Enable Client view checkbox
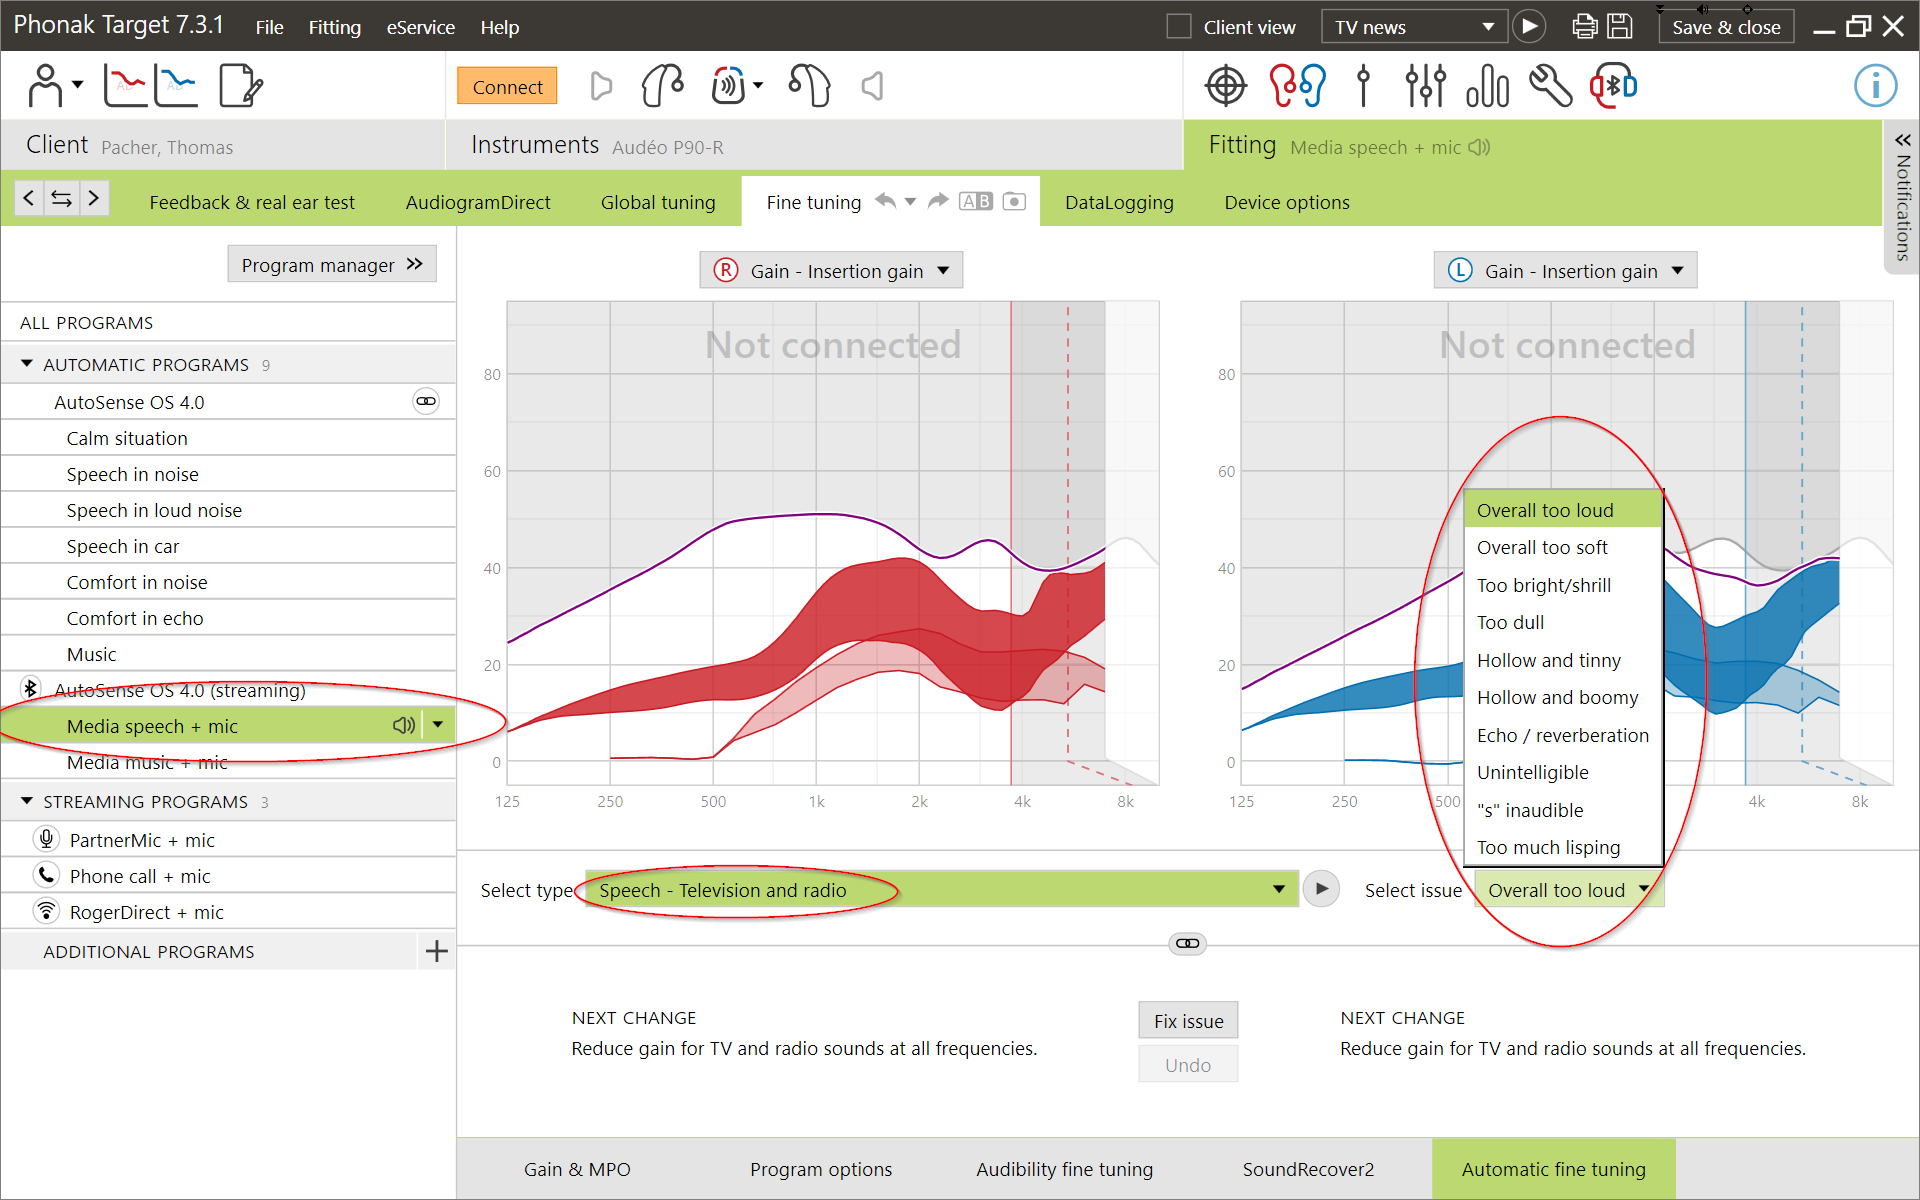This screenshot has width=1920, height=1200. 1180,27
